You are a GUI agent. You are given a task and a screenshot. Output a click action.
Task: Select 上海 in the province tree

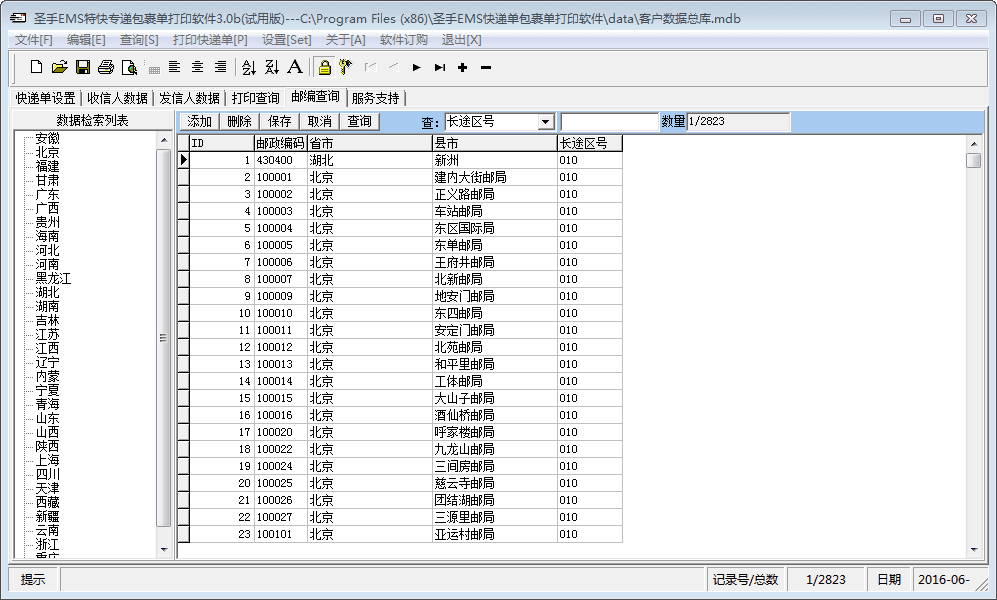[48, 460]
